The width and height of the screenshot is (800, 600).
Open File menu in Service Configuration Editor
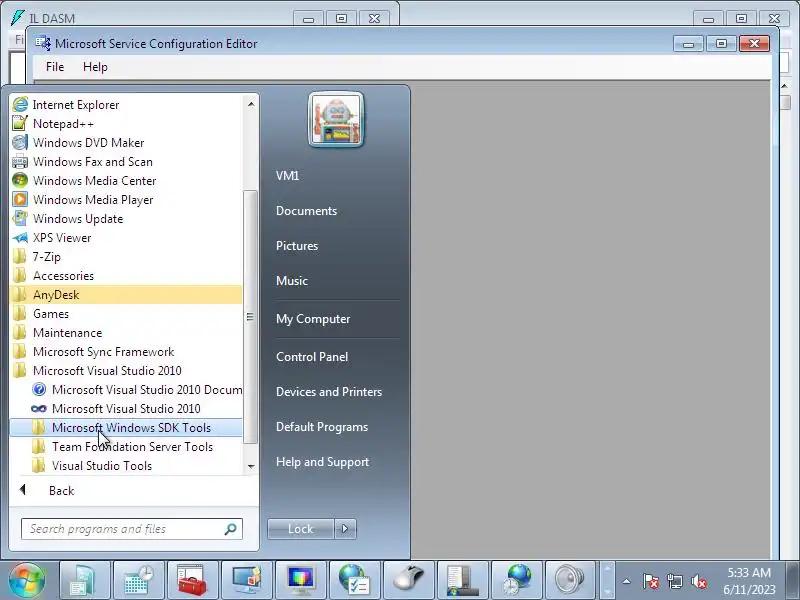coord(55,67)
